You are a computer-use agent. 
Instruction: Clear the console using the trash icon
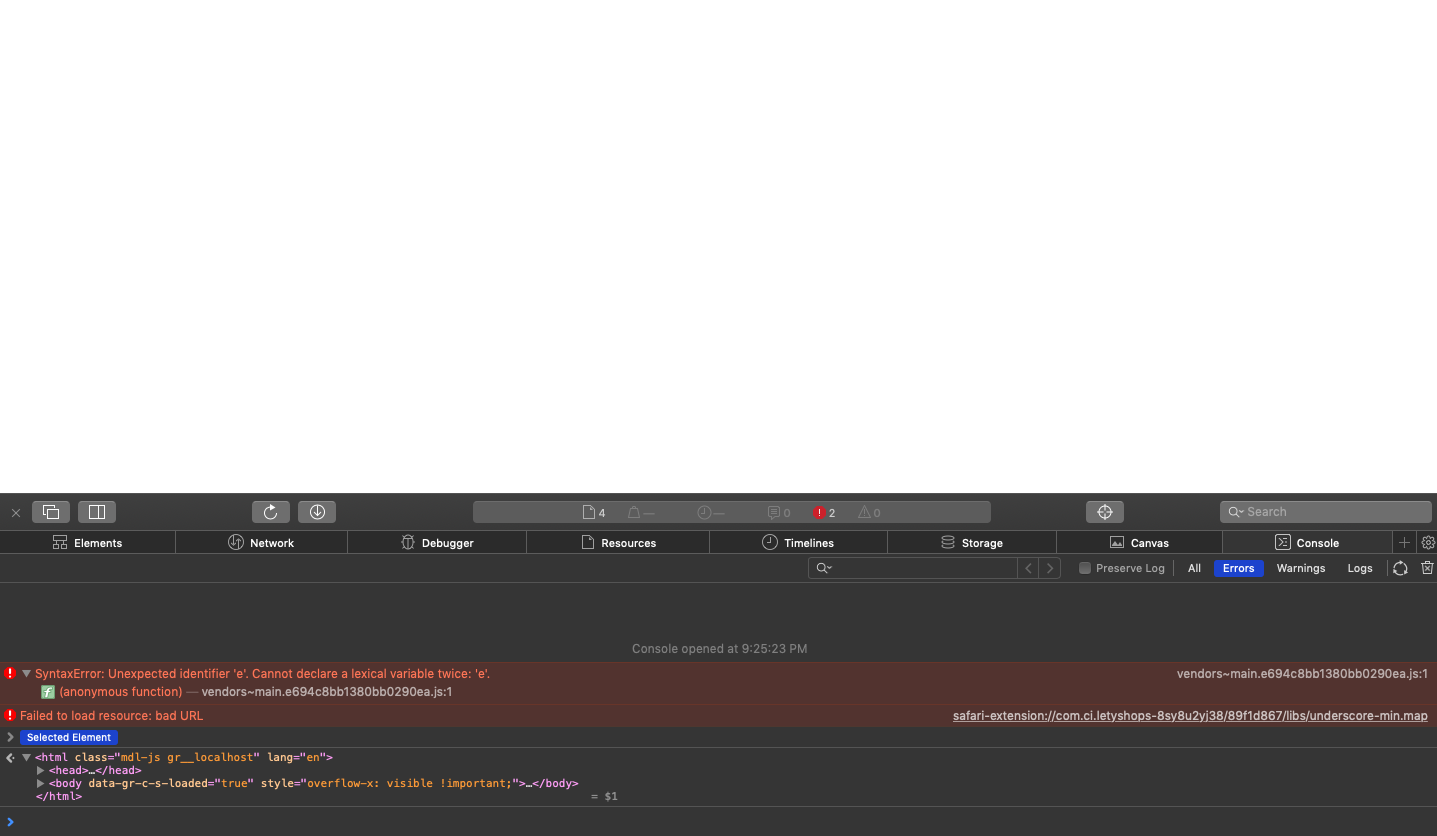coord(1426,567)
